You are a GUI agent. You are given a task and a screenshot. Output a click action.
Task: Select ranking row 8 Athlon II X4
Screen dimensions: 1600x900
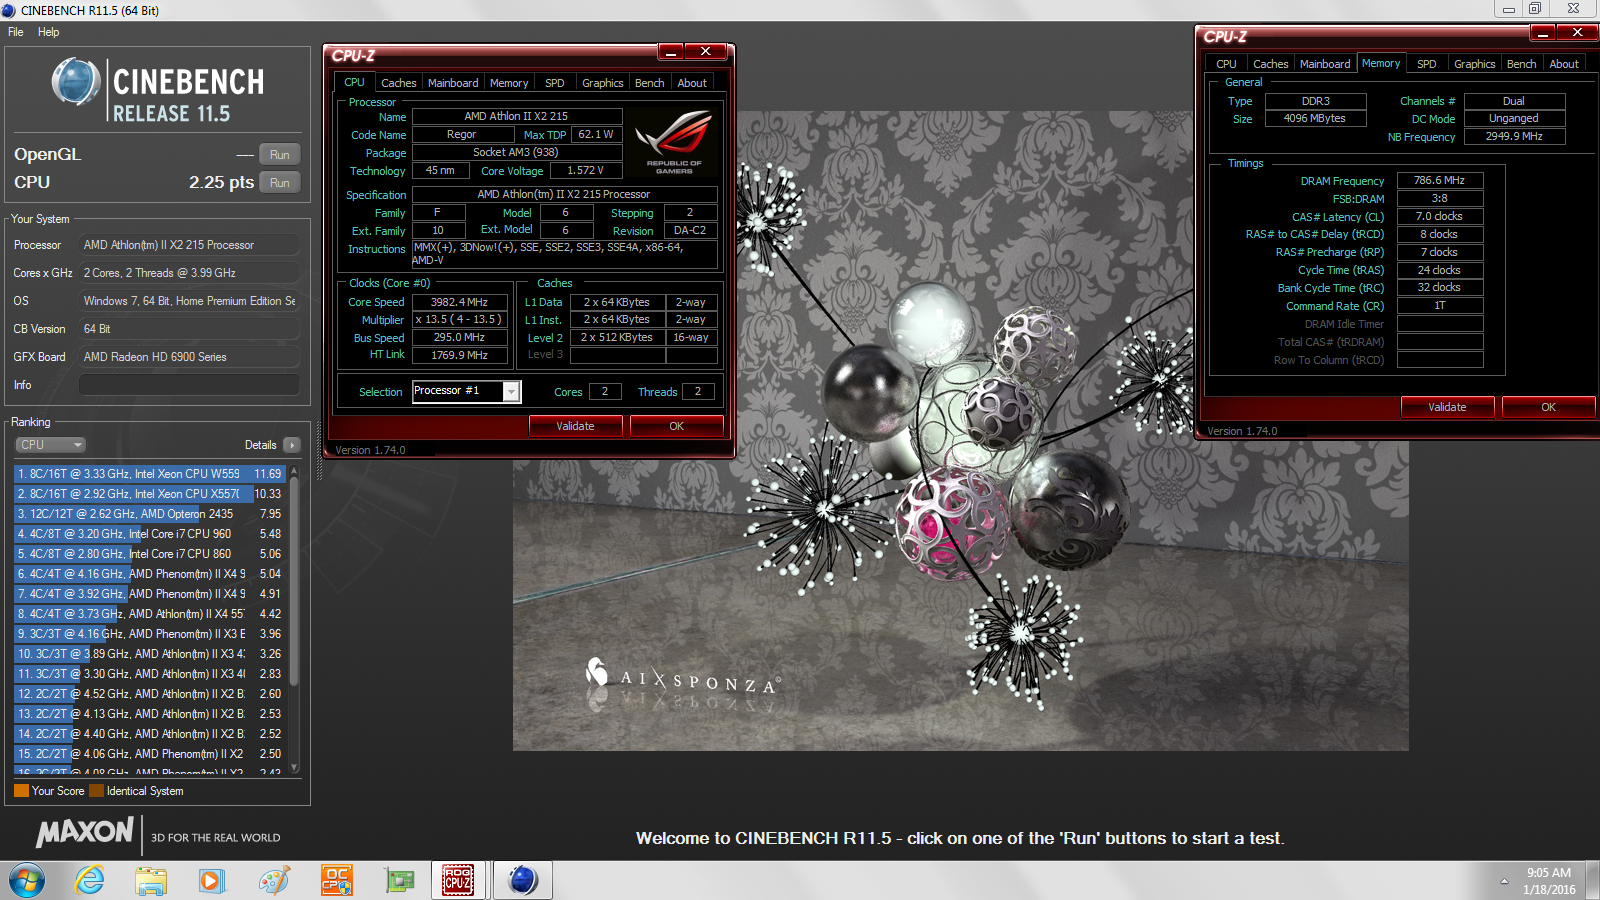pyautogui.click(x=149, y=614)
